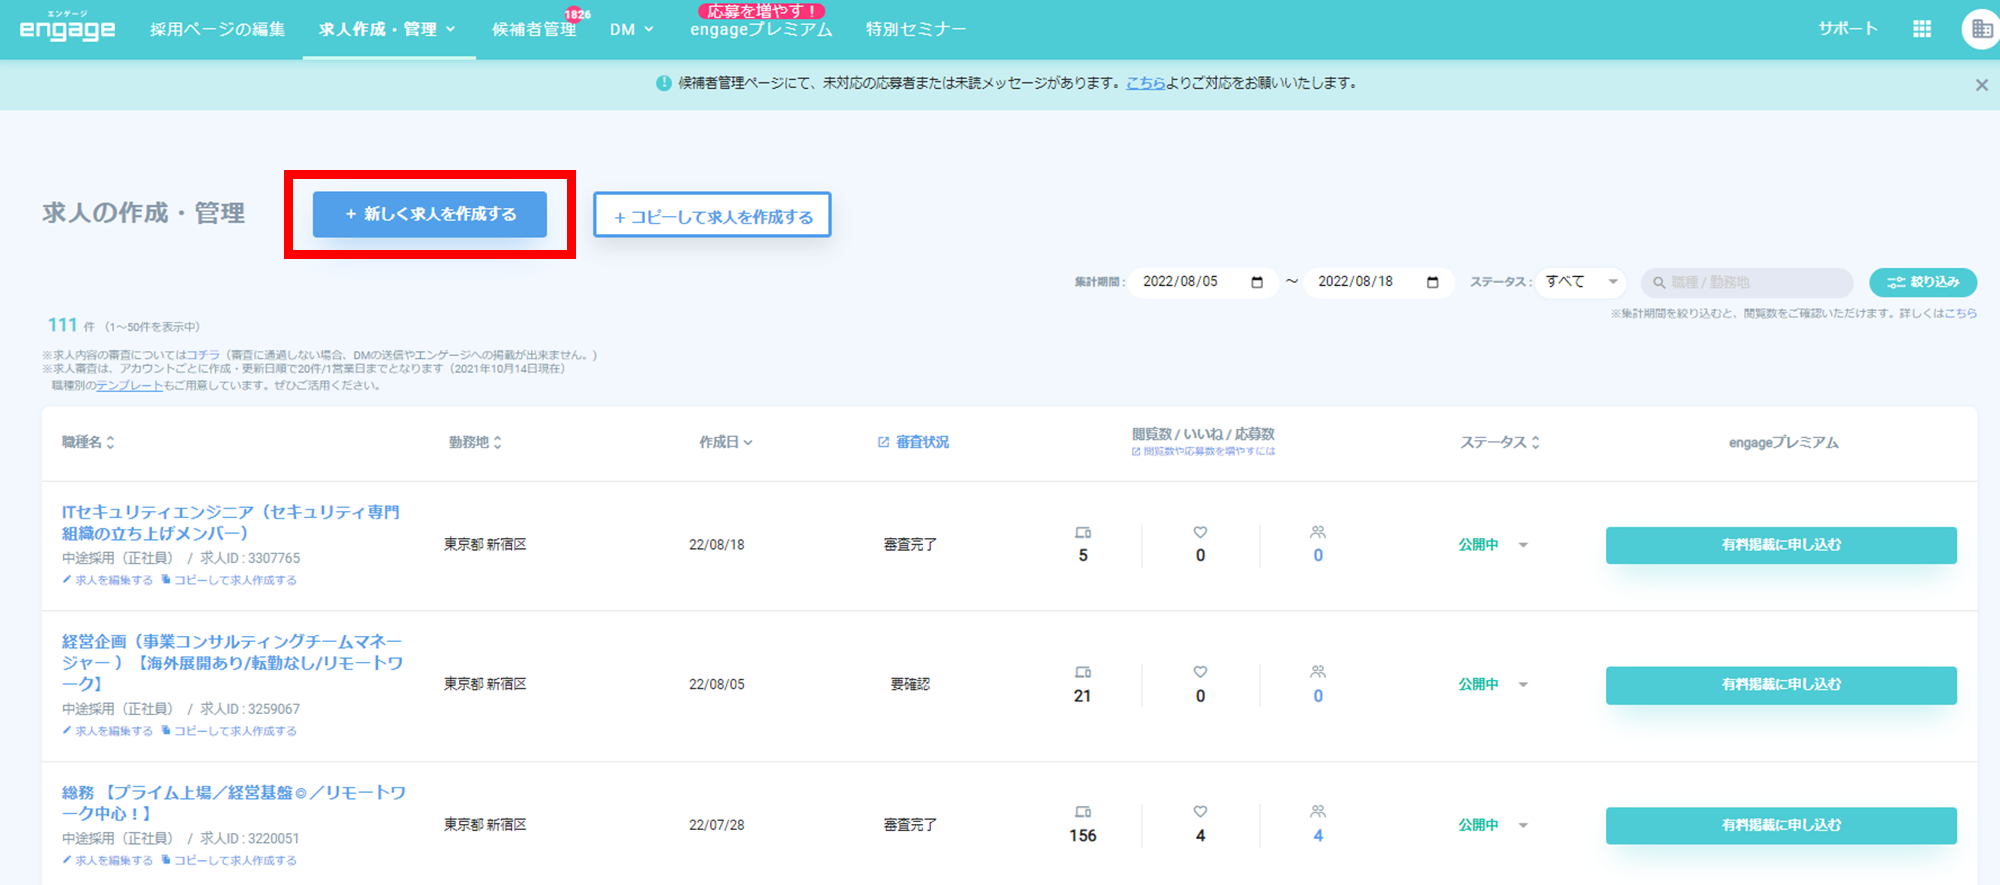Click applicant count 4 in 総務 row
The width and height of the screenshot is (2000, 885).
pyautogui.click(x=1318, y=836)
